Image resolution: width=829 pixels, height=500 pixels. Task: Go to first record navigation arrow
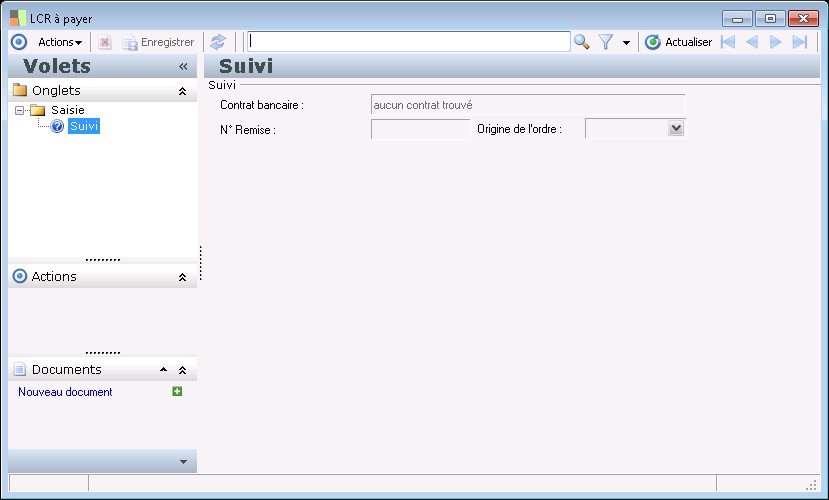[x=728, y=42]
